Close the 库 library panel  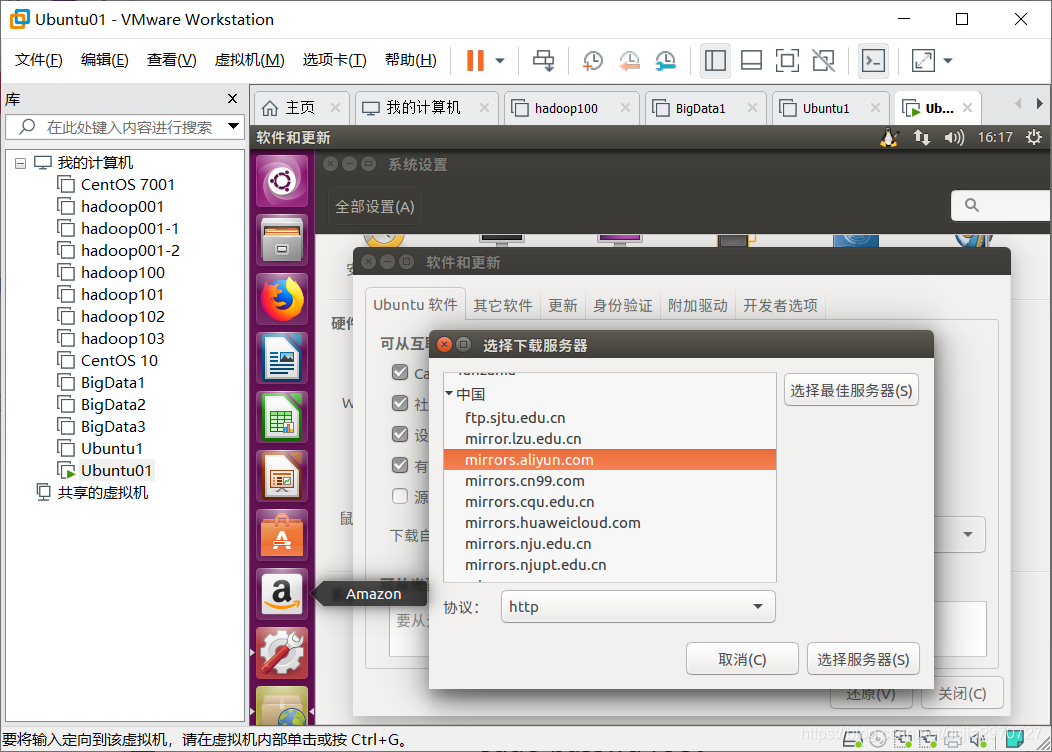(232, 99)
